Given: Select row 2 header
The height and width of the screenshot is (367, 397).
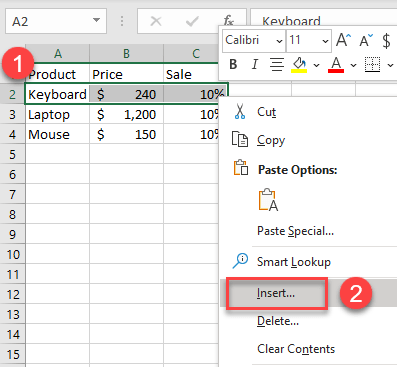Looking at the screenshot, I should 13,94.
